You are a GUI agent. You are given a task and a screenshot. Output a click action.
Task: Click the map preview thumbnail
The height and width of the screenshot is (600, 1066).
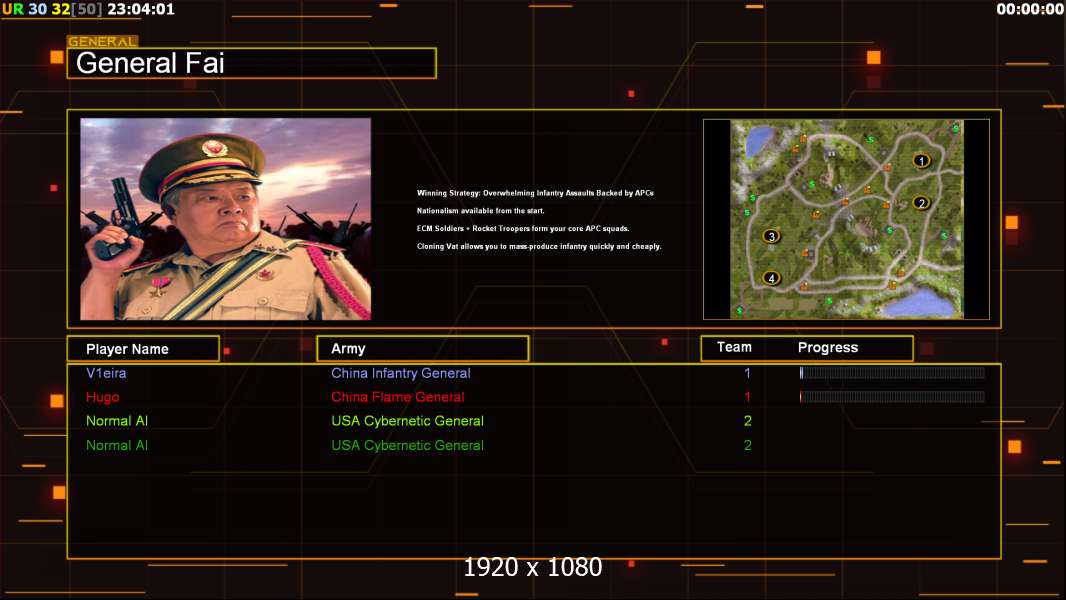pos(846,219)
